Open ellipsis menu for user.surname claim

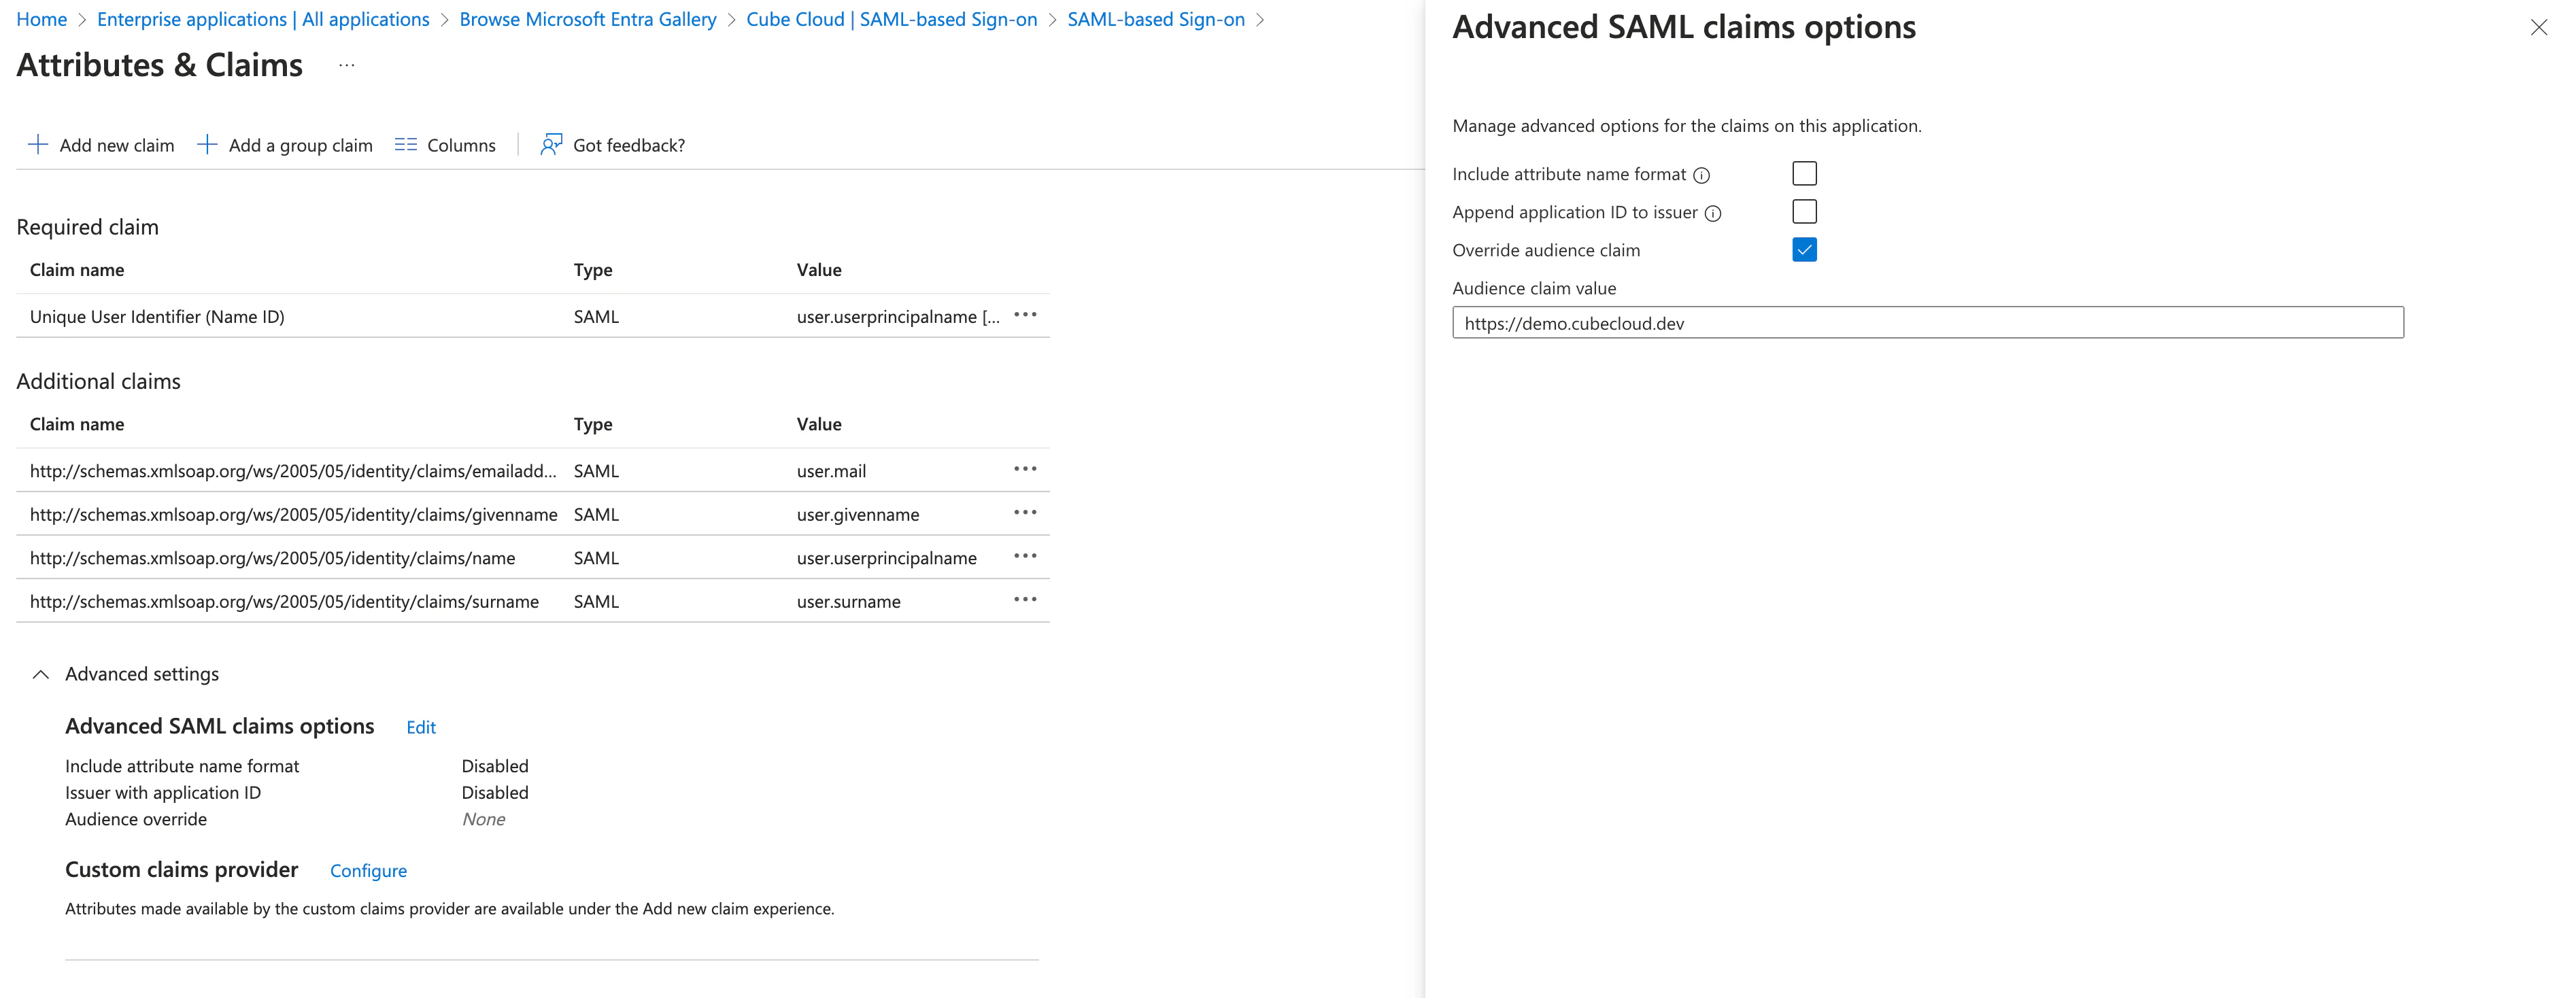click(1025, 600)
